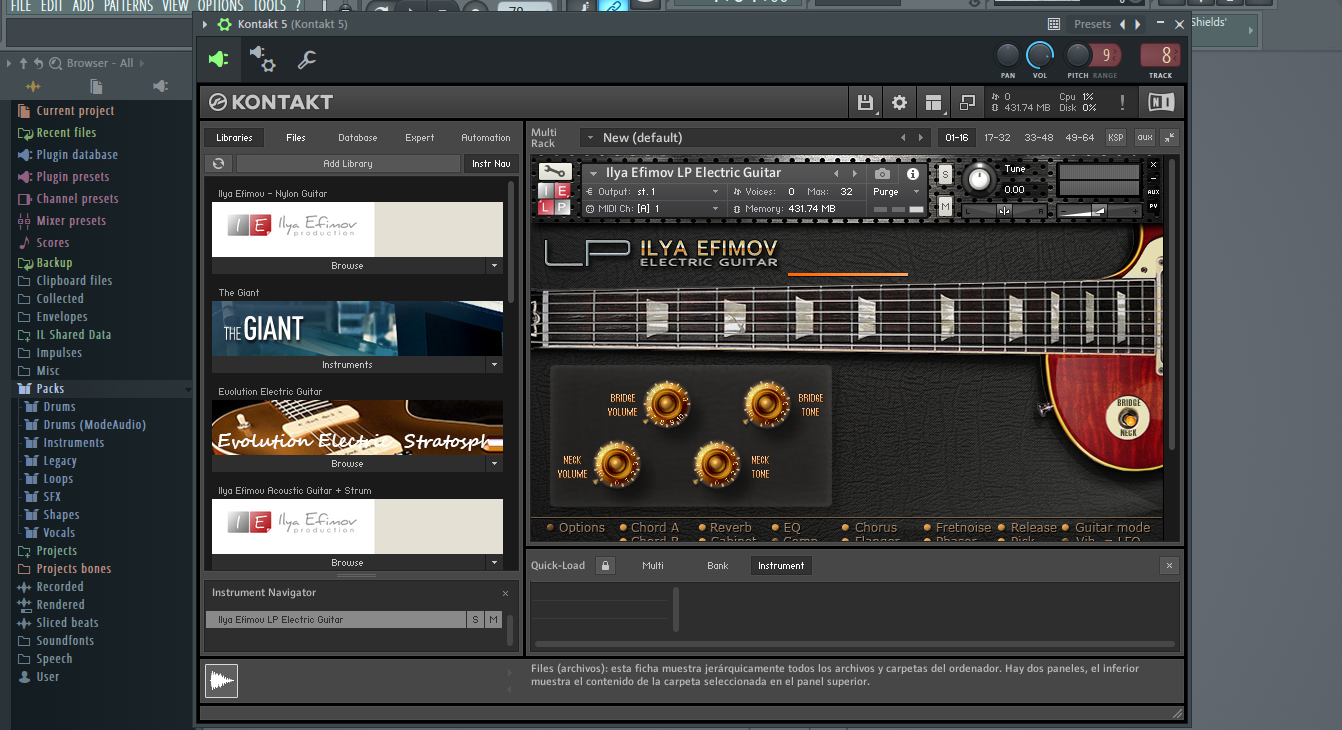Open the workspace panel layout menu

(x=933, y=102)
